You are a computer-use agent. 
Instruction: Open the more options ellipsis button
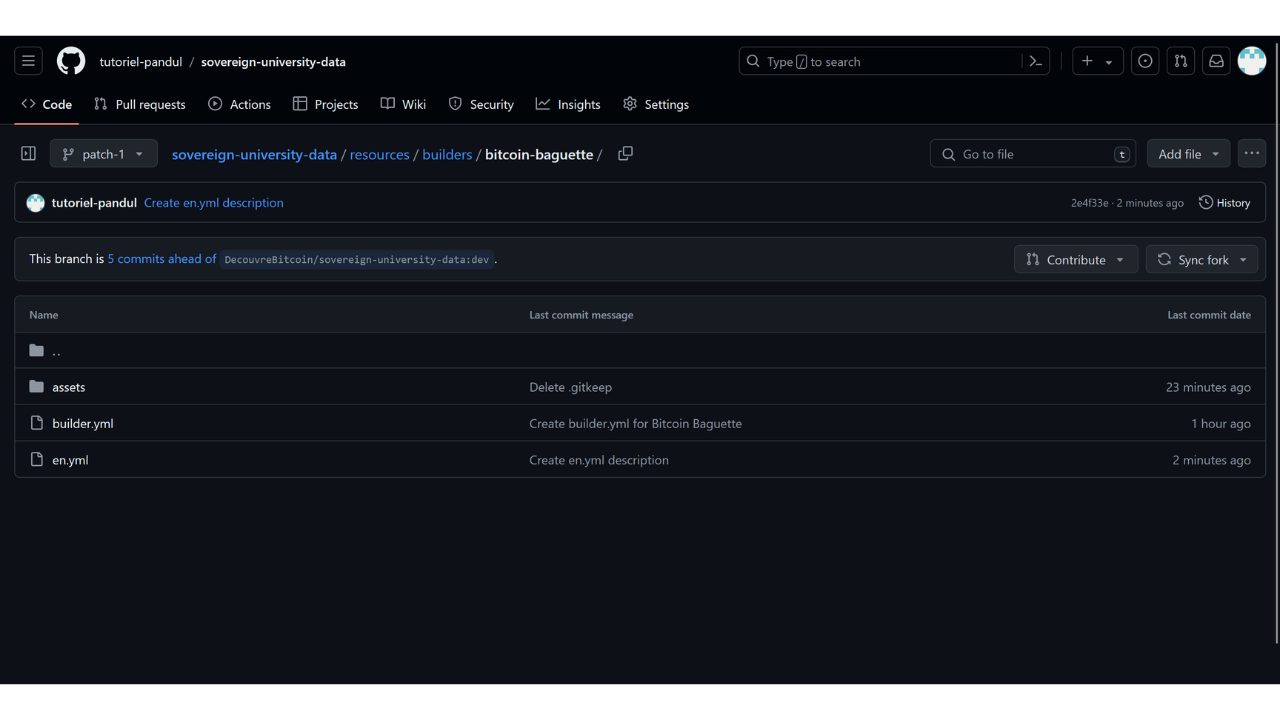click(1252, 154)
